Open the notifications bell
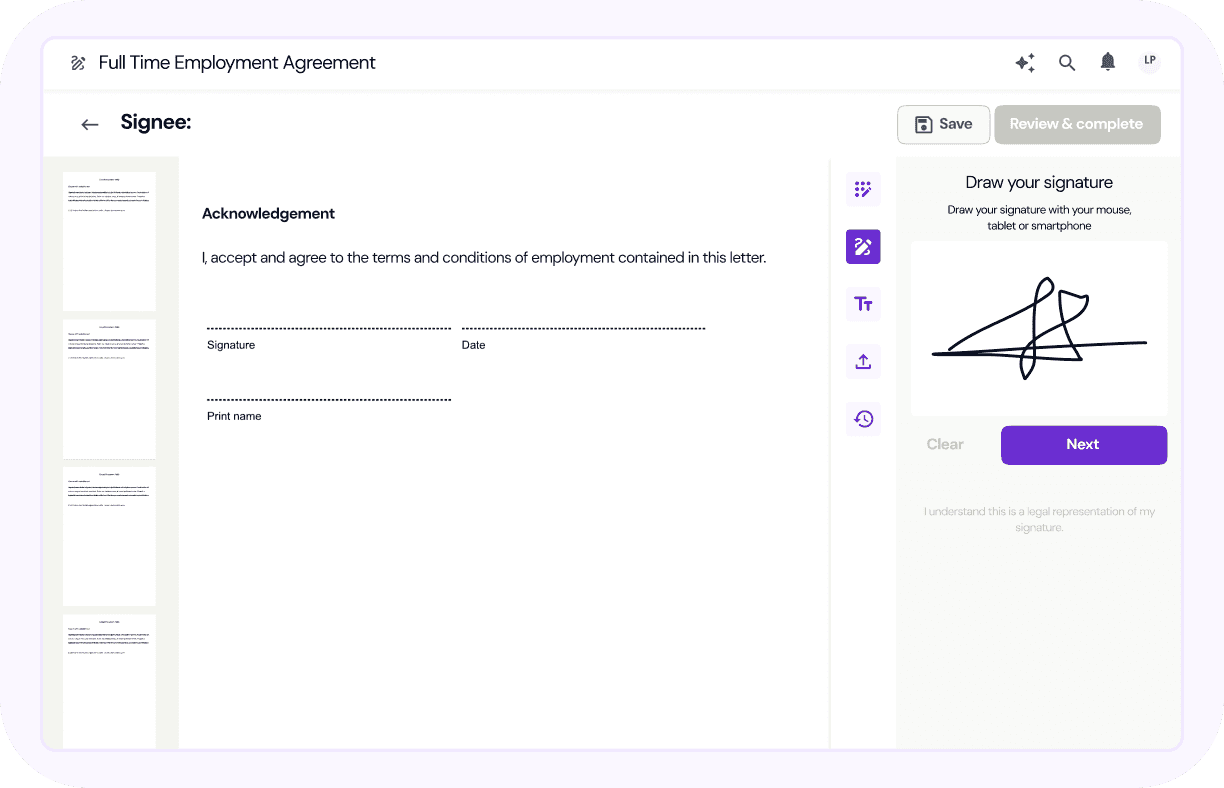 [1107, 62]
